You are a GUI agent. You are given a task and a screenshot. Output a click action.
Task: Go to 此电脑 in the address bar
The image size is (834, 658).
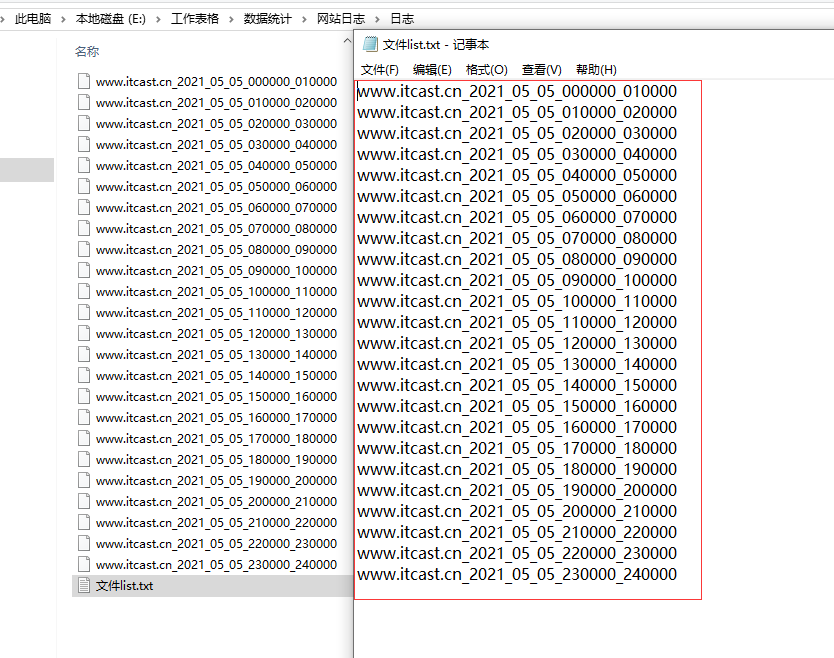pyautogui.click(x=33, y=19)
